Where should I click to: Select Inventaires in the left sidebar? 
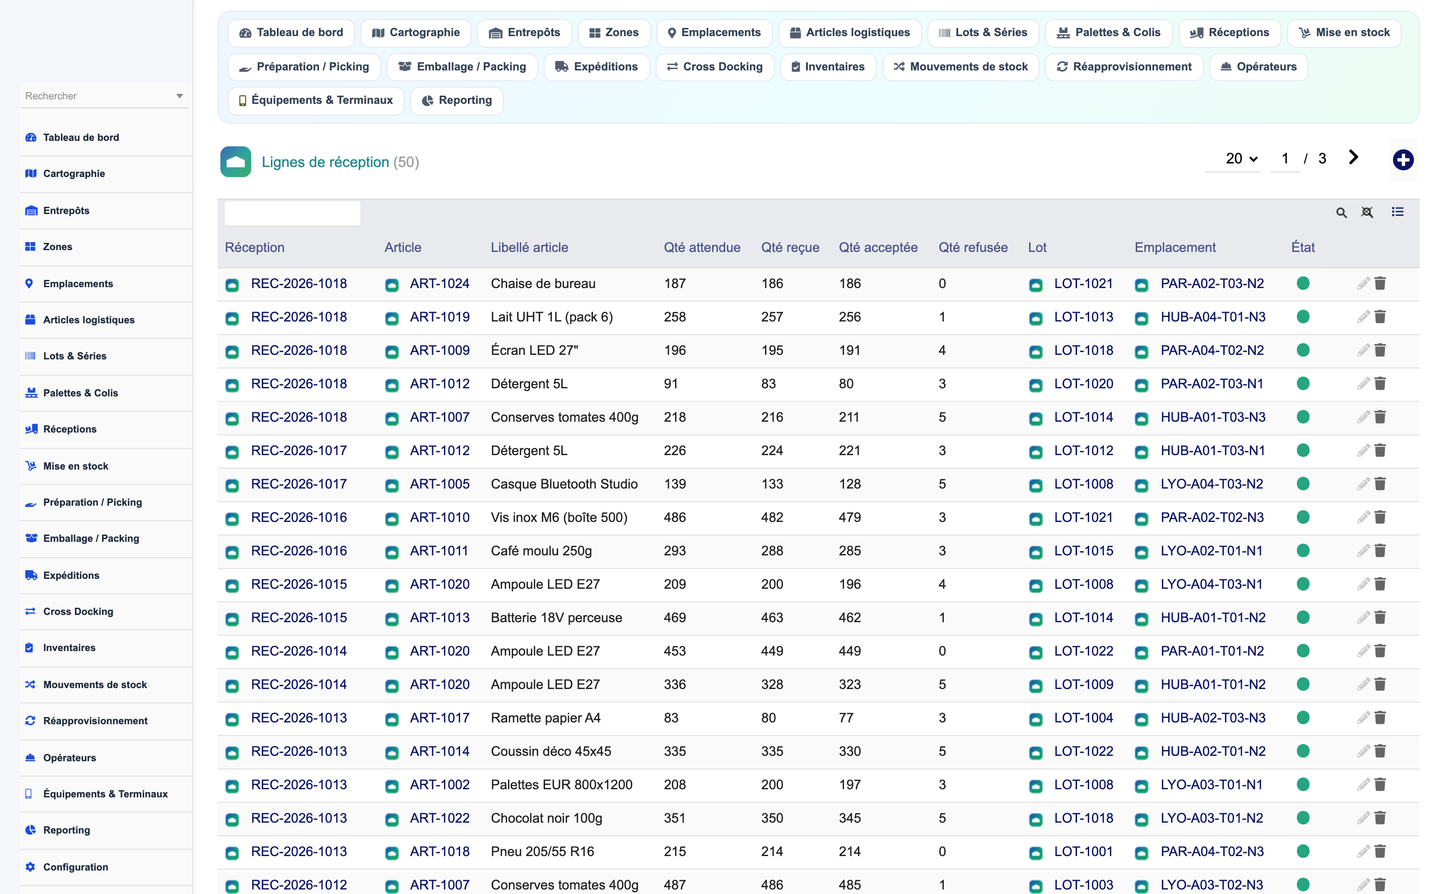click(69, 648)
